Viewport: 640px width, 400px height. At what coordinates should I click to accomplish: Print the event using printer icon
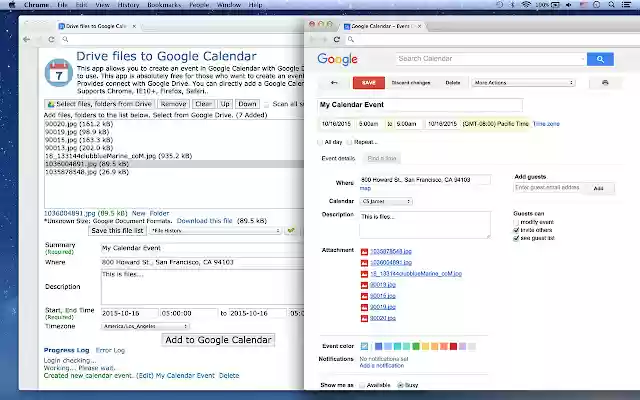pyautogui.click(x=605, y=83)
